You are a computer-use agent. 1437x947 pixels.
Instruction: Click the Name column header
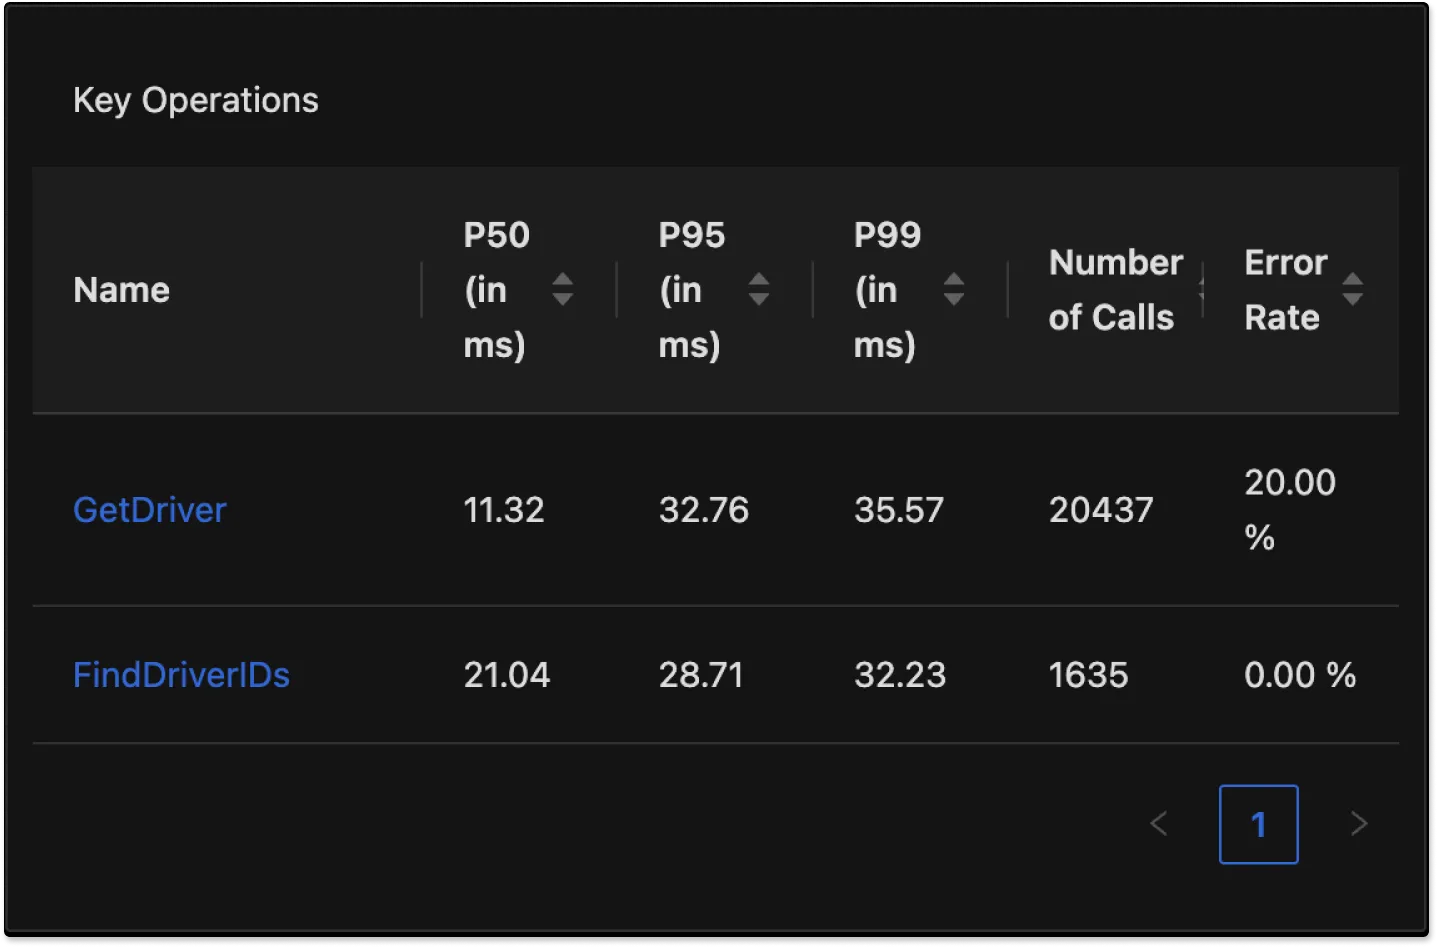(121, 290)
